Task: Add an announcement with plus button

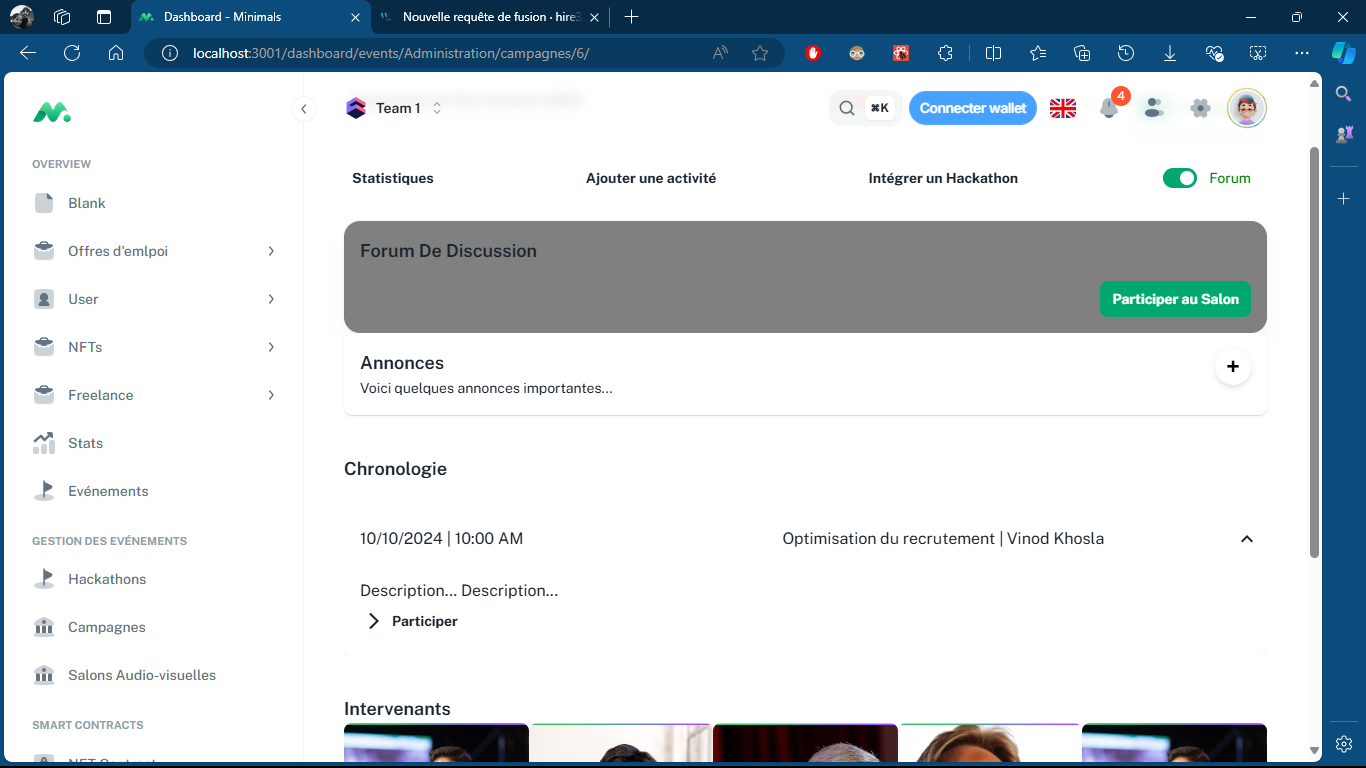Action: (1232, 367)
